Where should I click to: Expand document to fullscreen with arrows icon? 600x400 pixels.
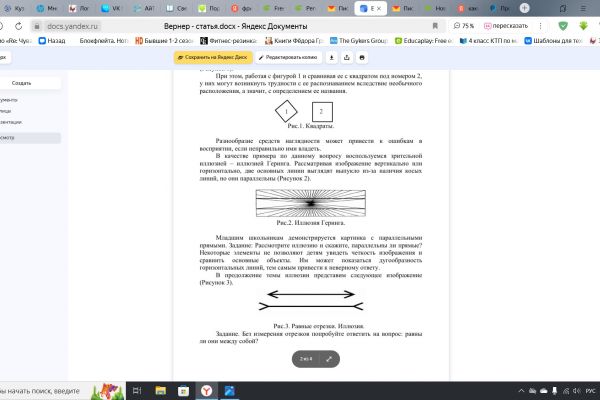329,359
